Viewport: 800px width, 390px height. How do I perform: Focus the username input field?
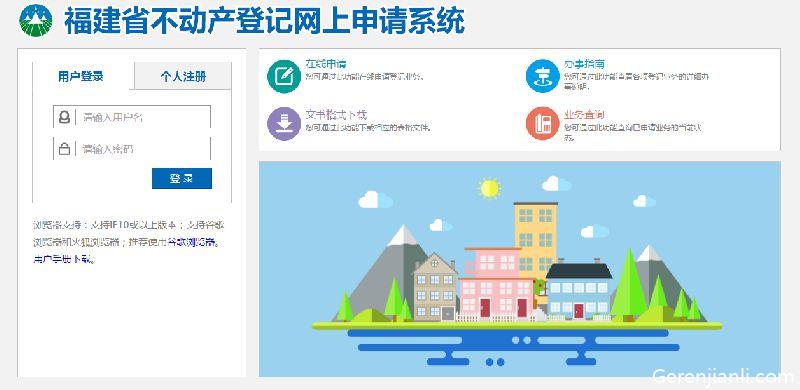pos(132,117)
